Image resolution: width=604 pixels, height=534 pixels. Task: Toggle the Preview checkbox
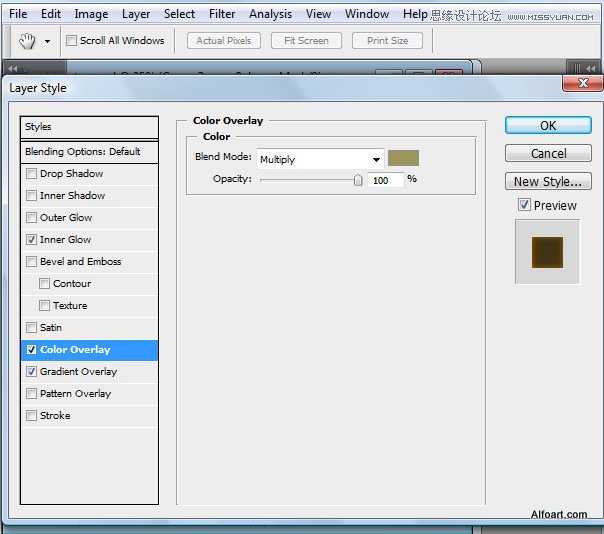click(524, 205)
